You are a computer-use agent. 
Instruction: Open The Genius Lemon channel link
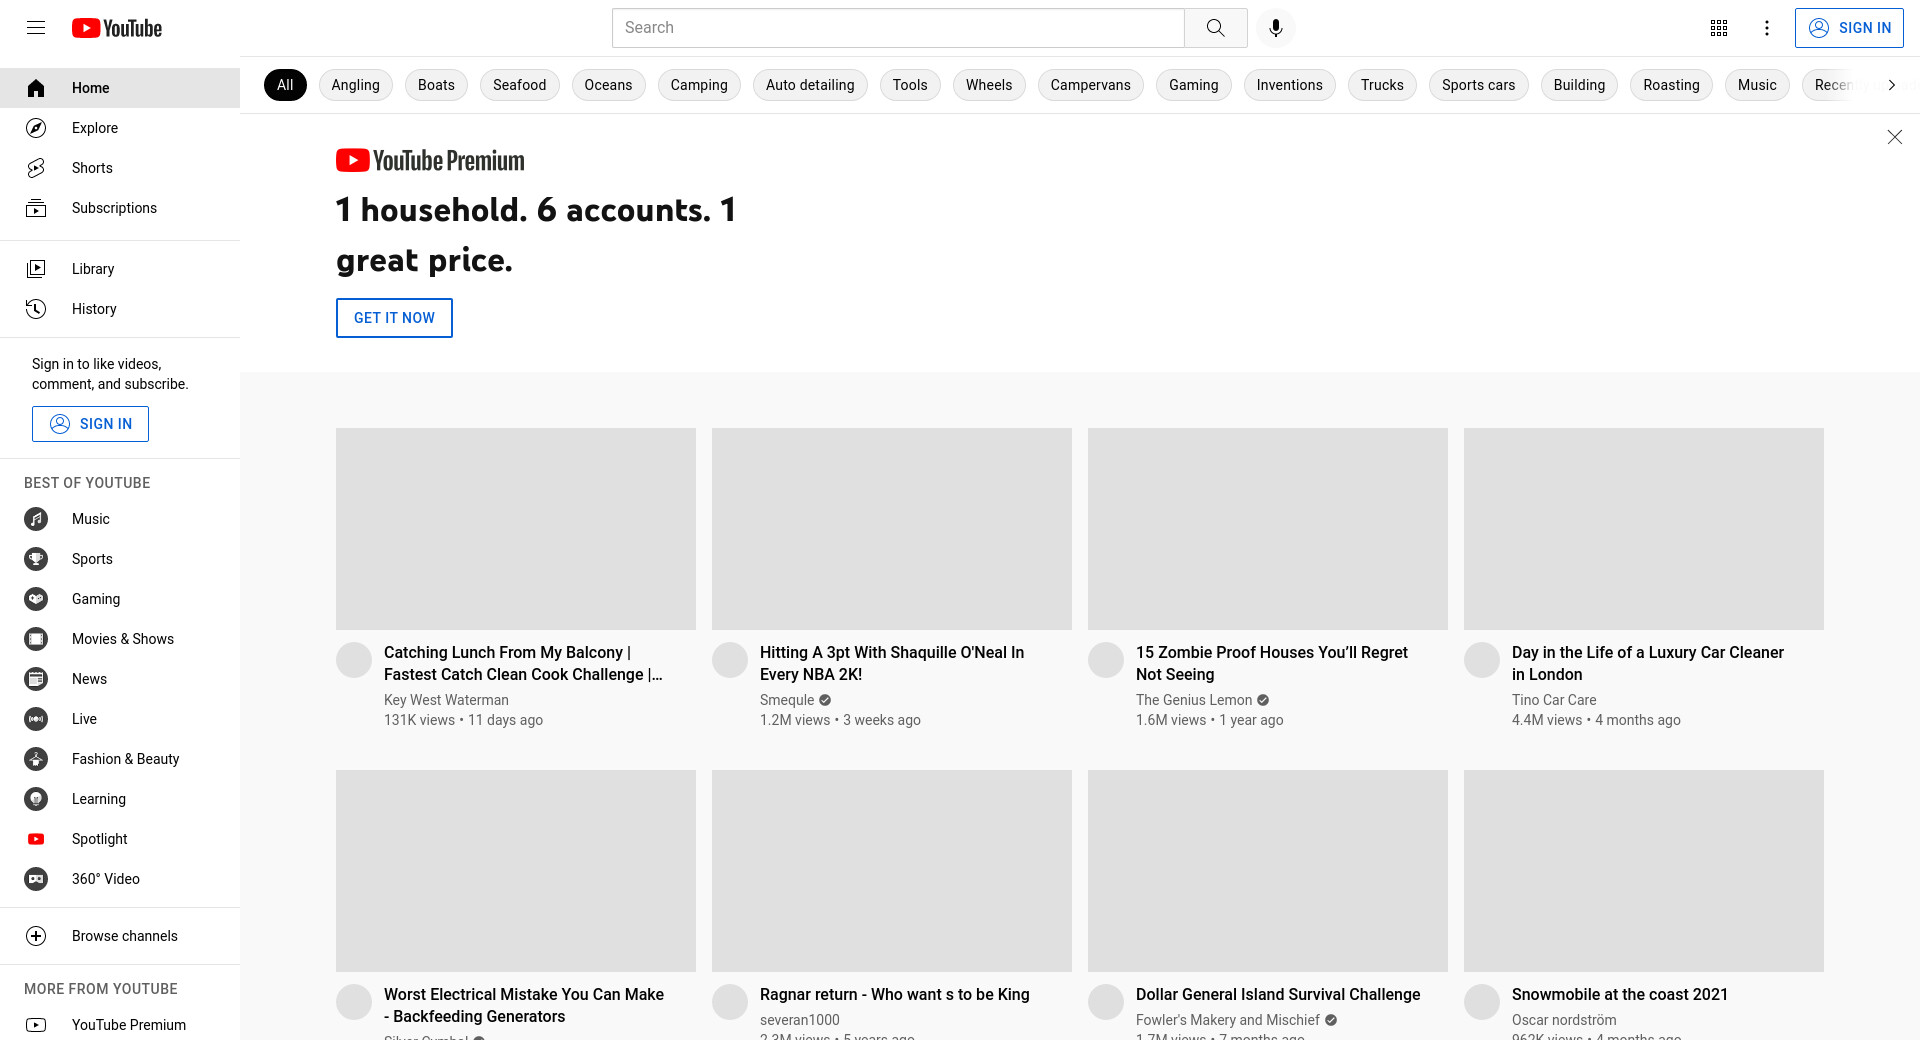point(1194,700)
